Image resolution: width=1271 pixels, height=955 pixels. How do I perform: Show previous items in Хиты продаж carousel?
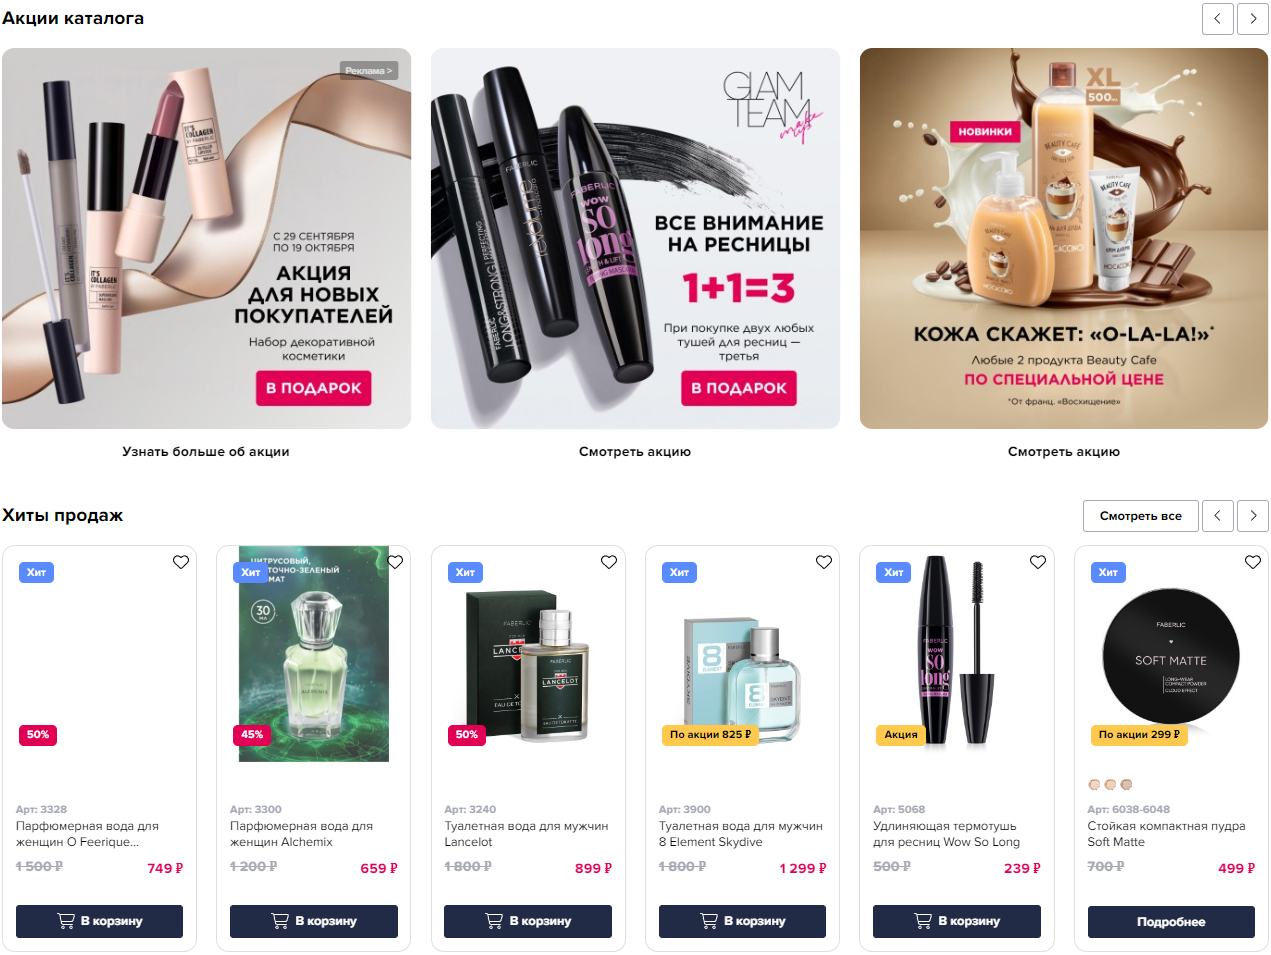1217,516
